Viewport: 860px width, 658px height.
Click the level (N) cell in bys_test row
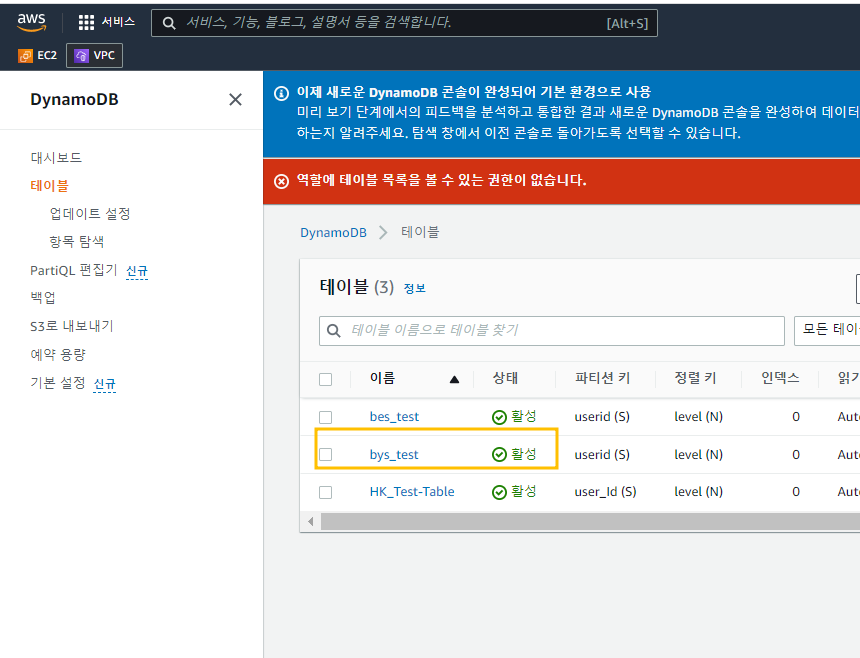(699, 455)
